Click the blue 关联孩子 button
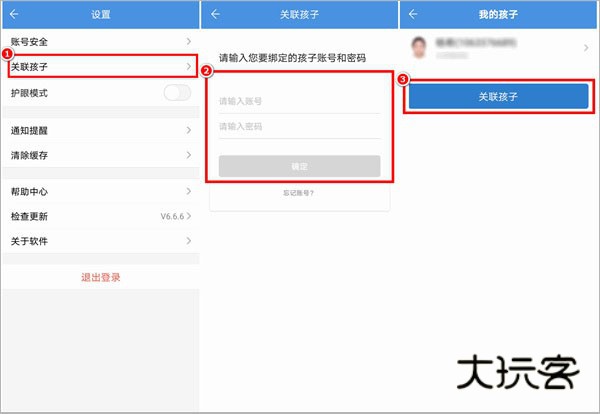600x414 pixels. (499, 96)
